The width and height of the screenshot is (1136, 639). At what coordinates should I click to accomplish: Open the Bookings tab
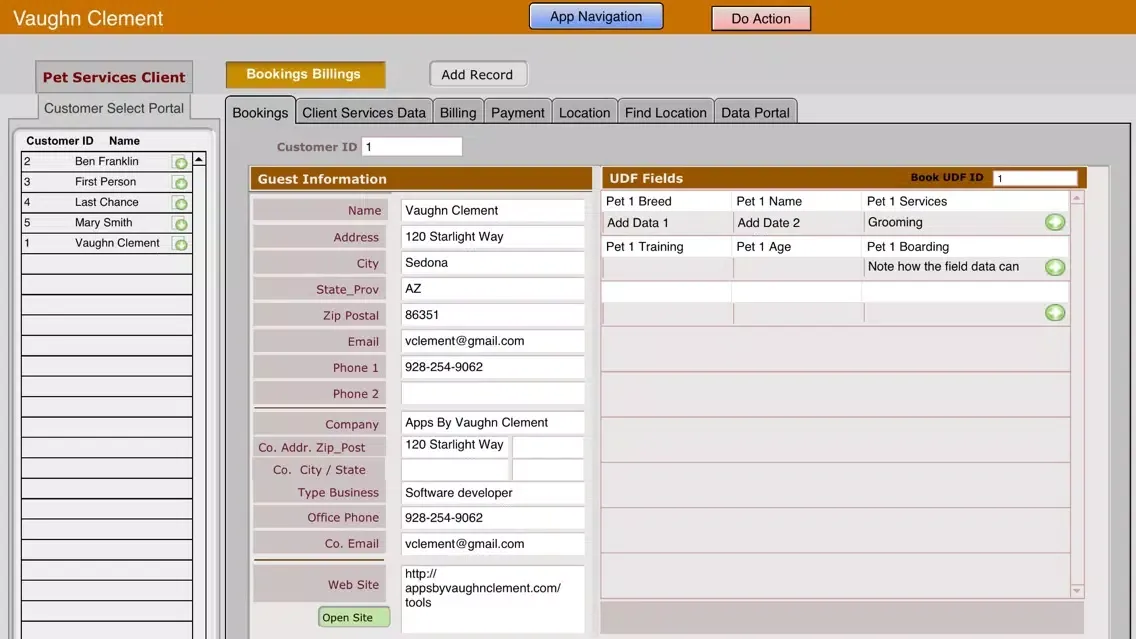(260, 112)
